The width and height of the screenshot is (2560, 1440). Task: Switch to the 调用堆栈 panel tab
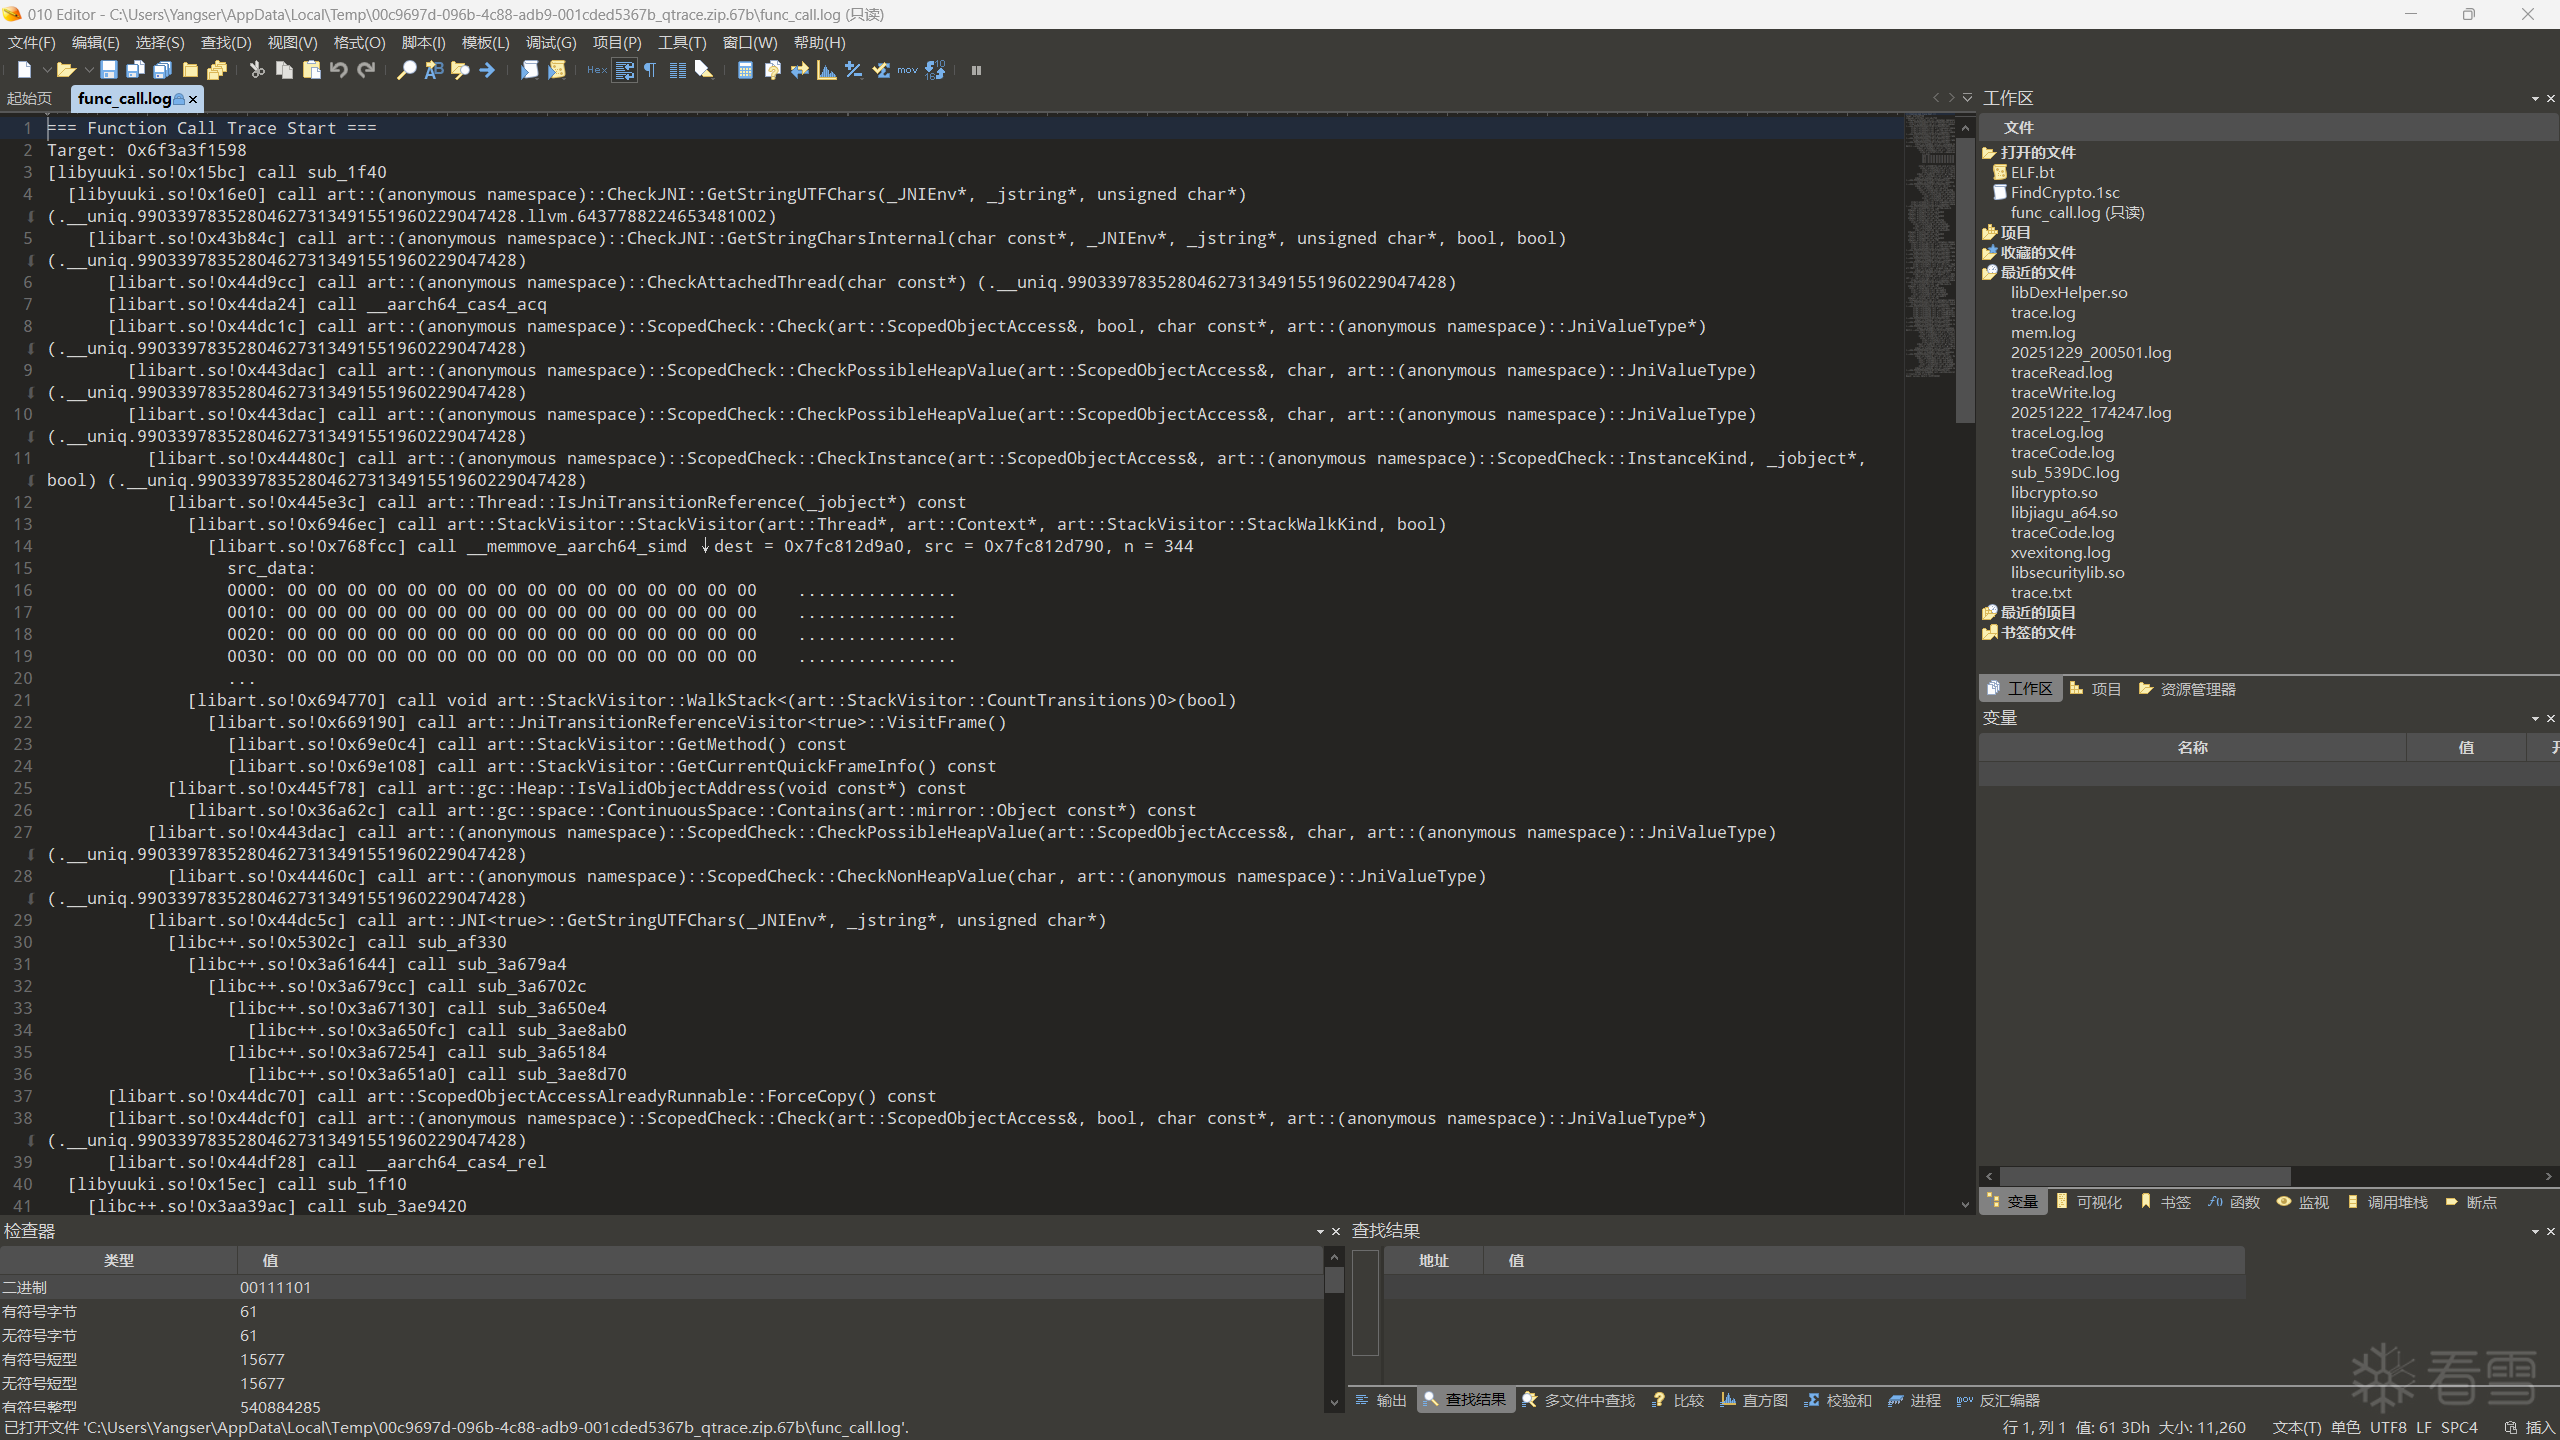pyautogui.click(x=2396, y=1202)
